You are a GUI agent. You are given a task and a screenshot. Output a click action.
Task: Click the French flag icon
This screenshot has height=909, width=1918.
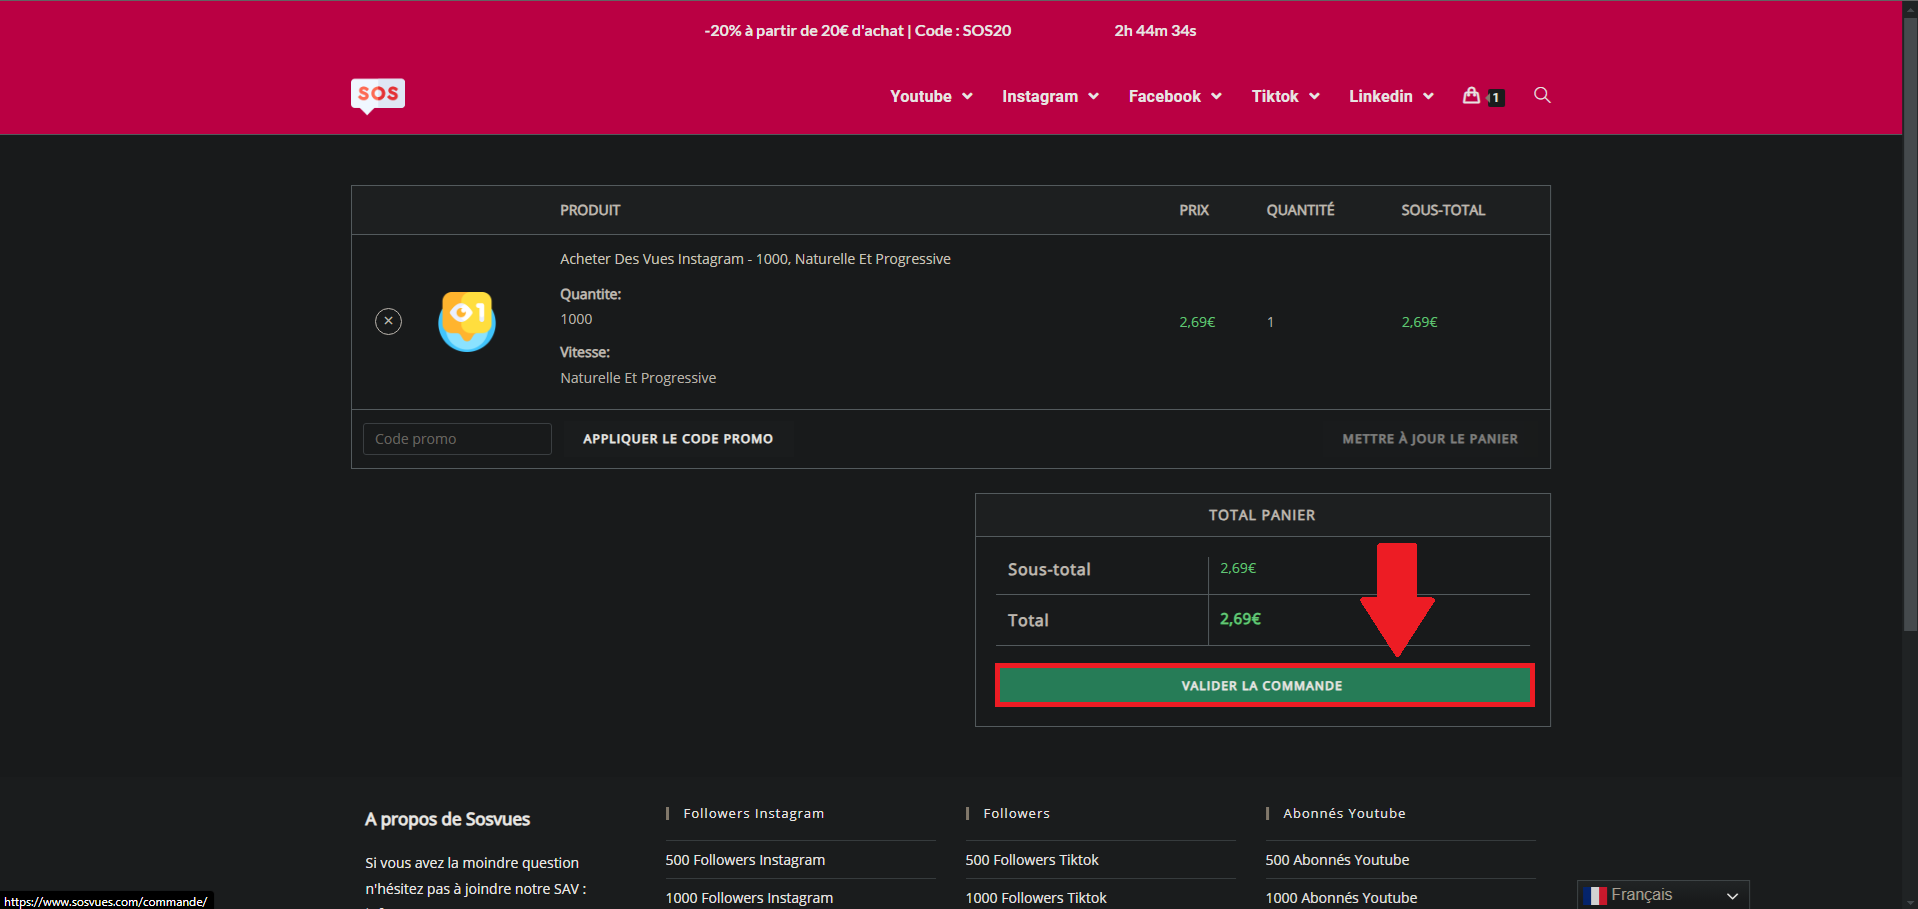[x=1595, y=895]
